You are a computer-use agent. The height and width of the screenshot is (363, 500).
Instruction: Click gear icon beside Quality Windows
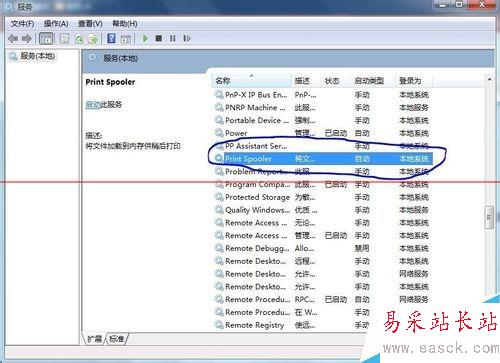(x=219, y=210)
